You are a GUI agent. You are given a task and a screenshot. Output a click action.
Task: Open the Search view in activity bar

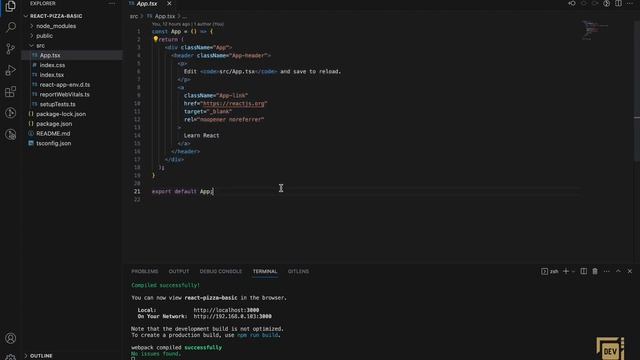coord(11,27)
